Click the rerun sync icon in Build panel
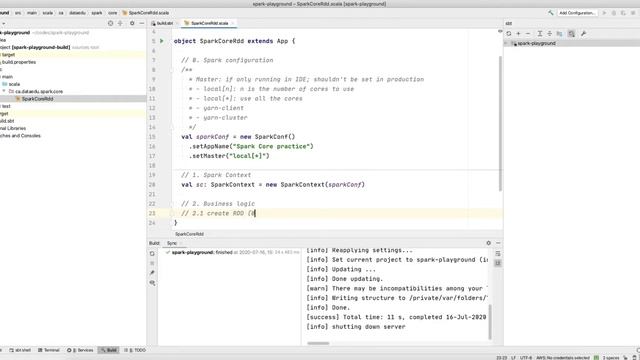640x360 pixels. [152, 254]
